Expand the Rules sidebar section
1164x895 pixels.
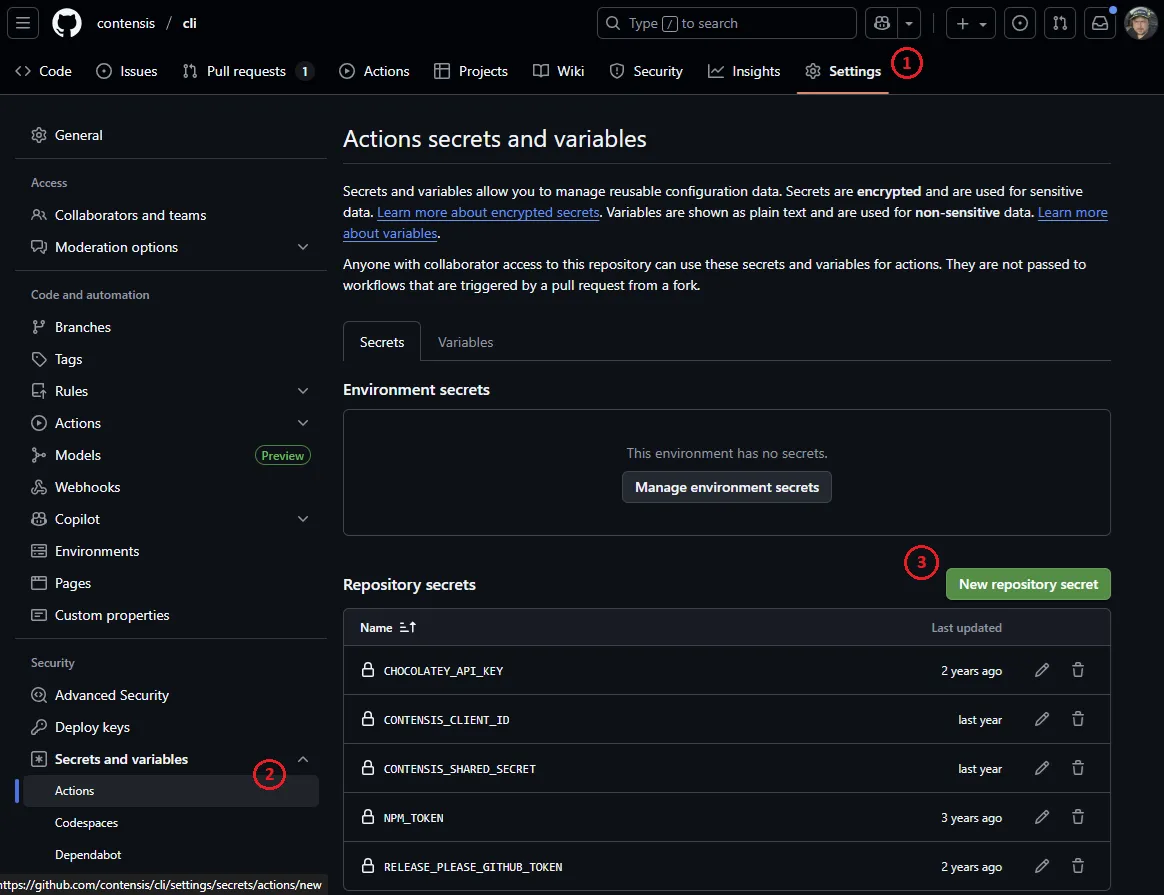coord(303,391)
